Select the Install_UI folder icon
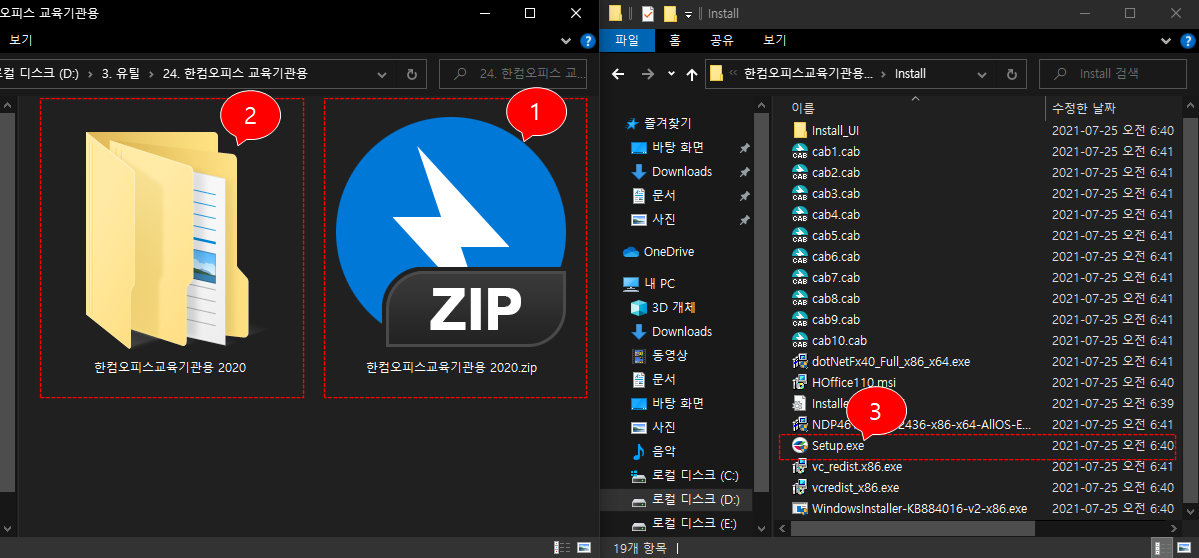Image resolution: width=1199 pixels, height=558 pixels. (x=800, y=131)
